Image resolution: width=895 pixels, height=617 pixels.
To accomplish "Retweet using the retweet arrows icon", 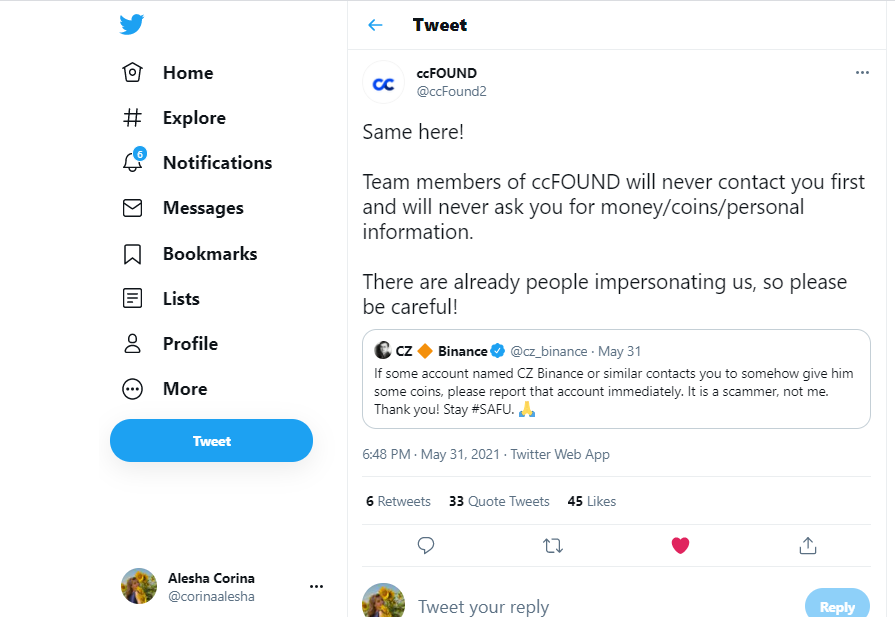I will click(x=553, y=546).
